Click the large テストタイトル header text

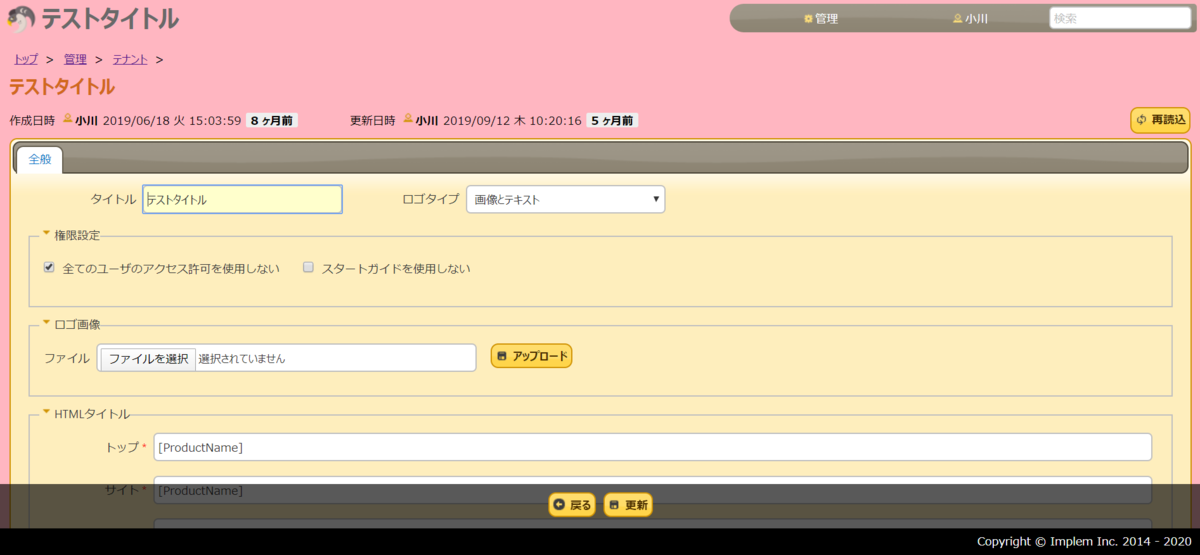click(x=110, y=18)
